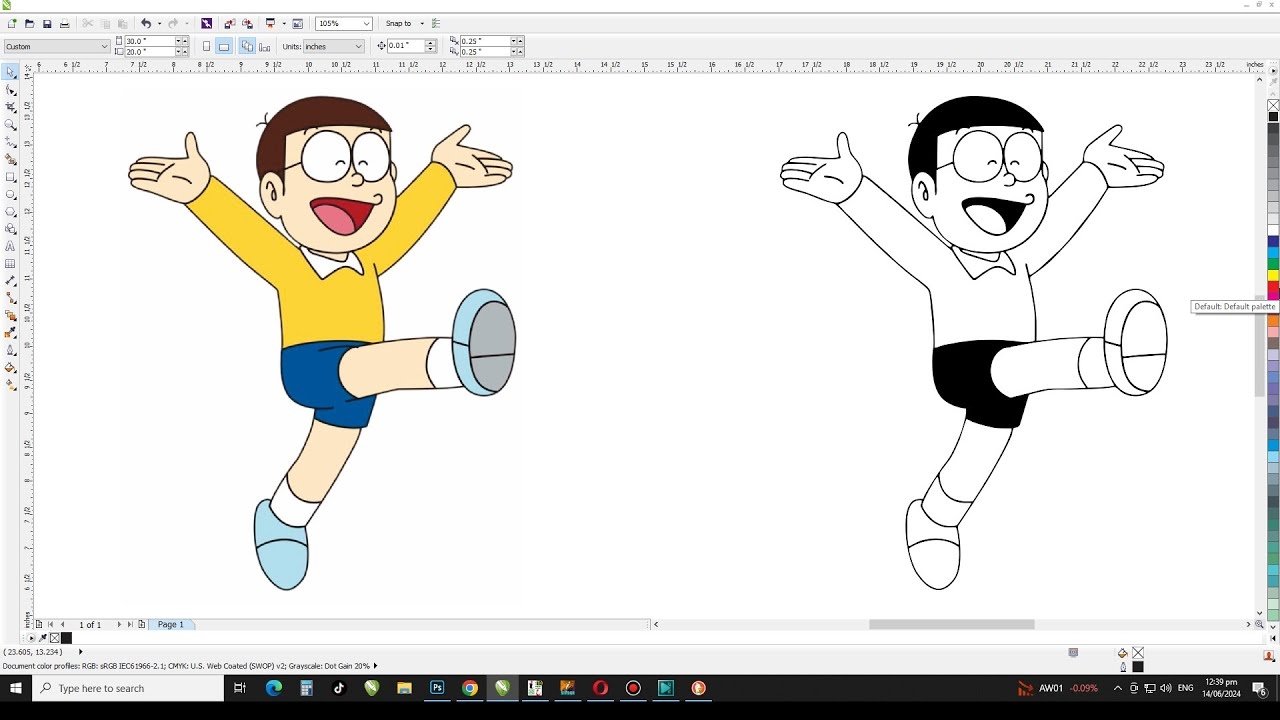Toggle apply layout to current page only
Screen dimensions: 1280x720
[264, 46]
